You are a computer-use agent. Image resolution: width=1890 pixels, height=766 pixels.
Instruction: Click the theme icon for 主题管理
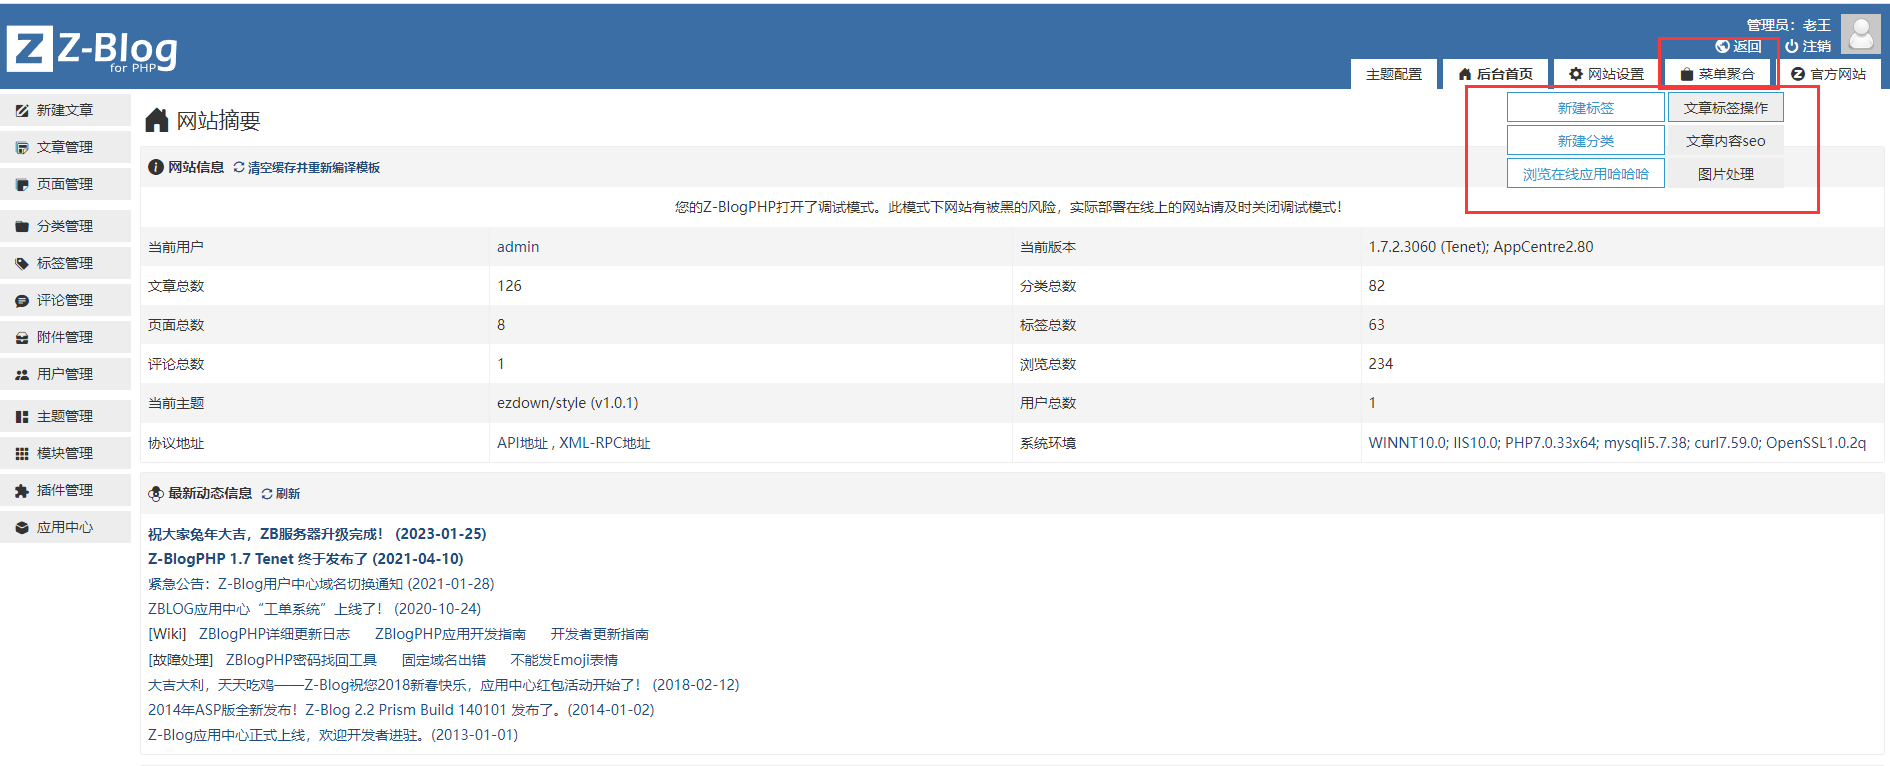(22, 417)
